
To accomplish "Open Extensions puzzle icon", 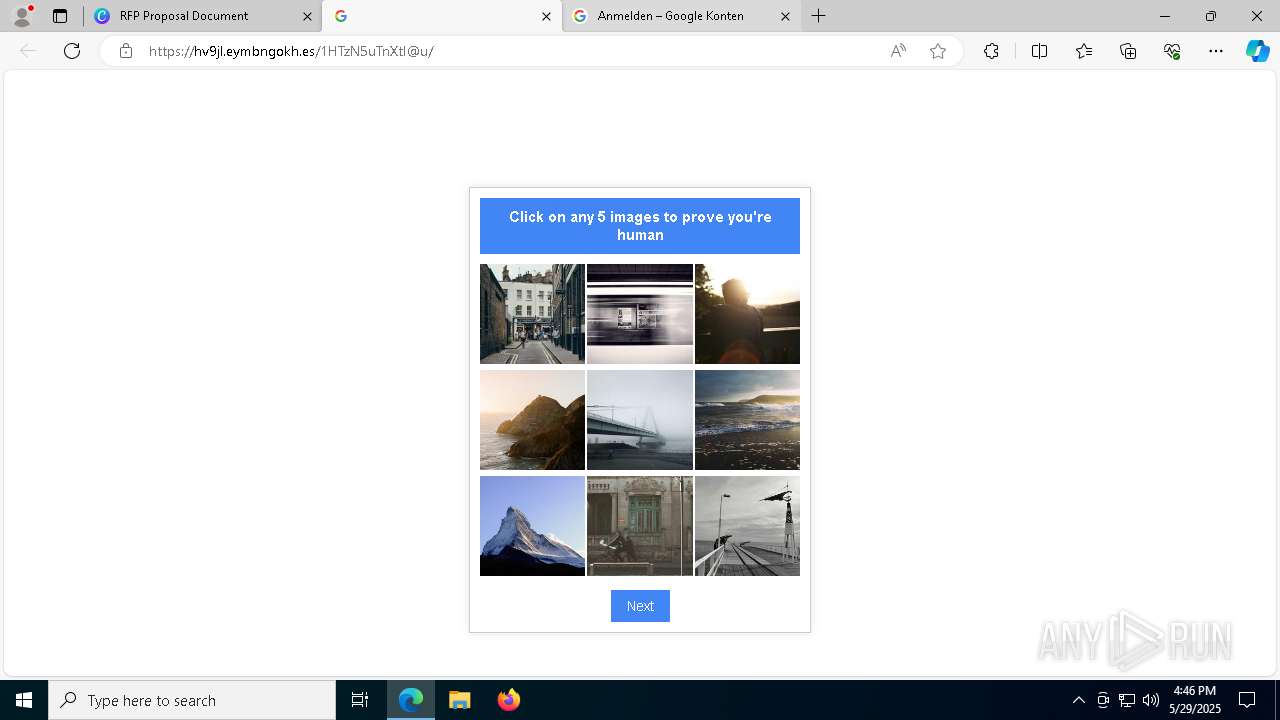I will coord(991,51).
